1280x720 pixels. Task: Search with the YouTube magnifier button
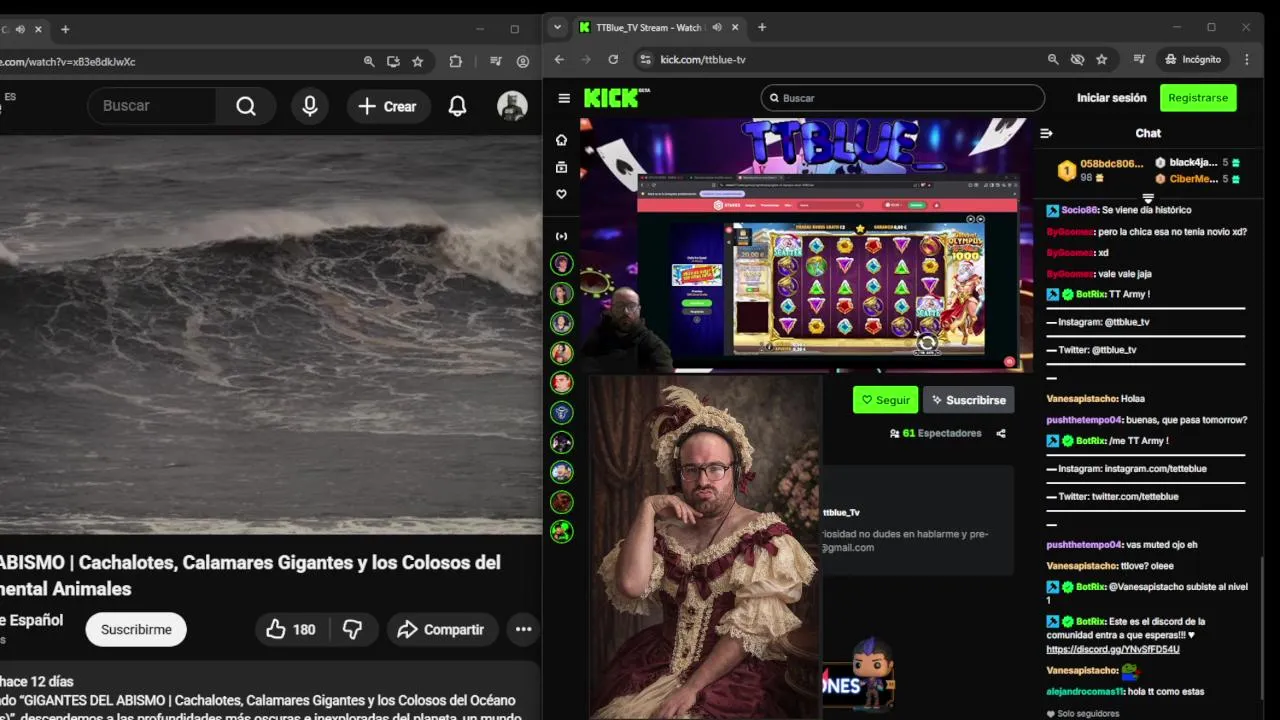[x=246, y=106]
